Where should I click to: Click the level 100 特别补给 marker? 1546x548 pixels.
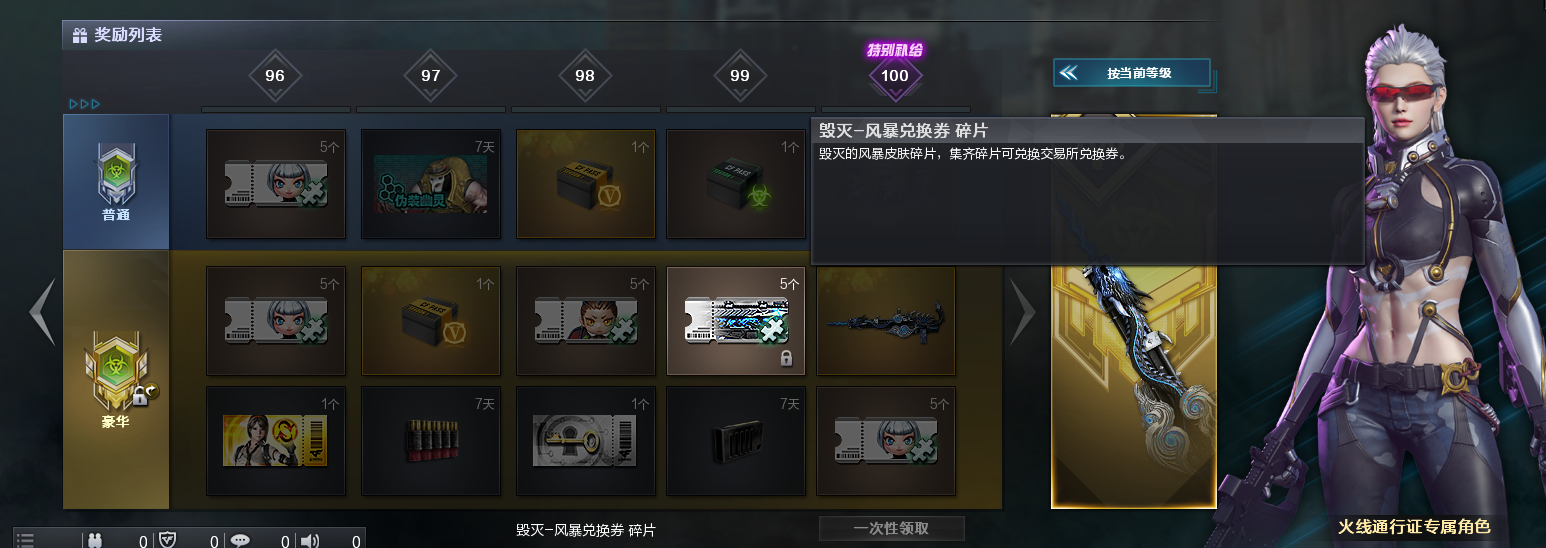[x=895, y=71]
